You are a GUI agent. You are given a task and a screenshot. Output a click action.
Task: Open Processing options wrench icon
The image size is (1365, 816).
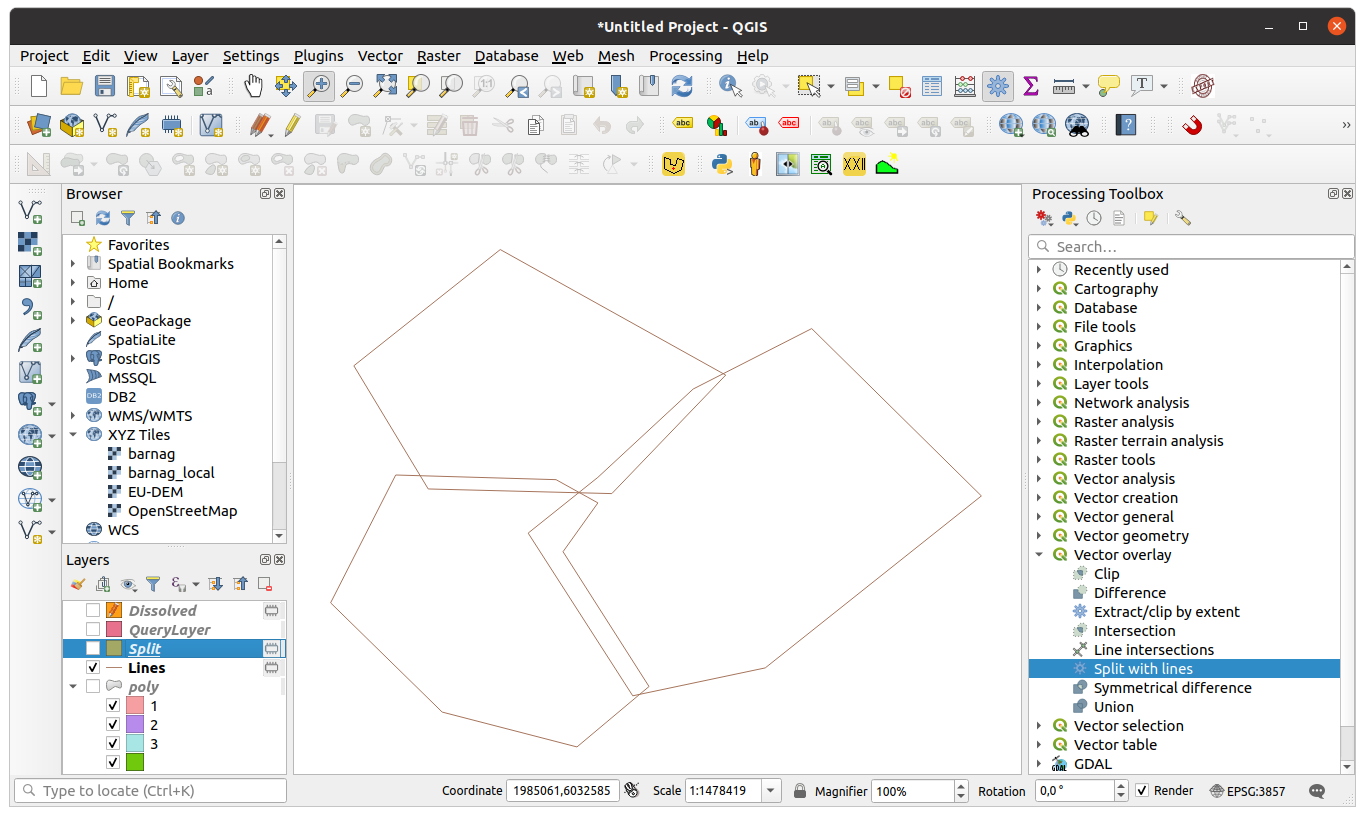[1183, 218]
